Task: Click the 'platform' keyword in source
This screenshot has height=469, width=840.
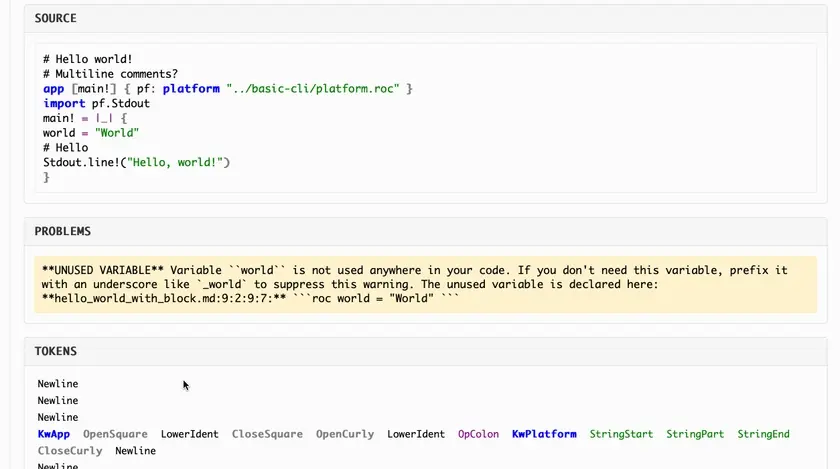Action: click(191, 88)
